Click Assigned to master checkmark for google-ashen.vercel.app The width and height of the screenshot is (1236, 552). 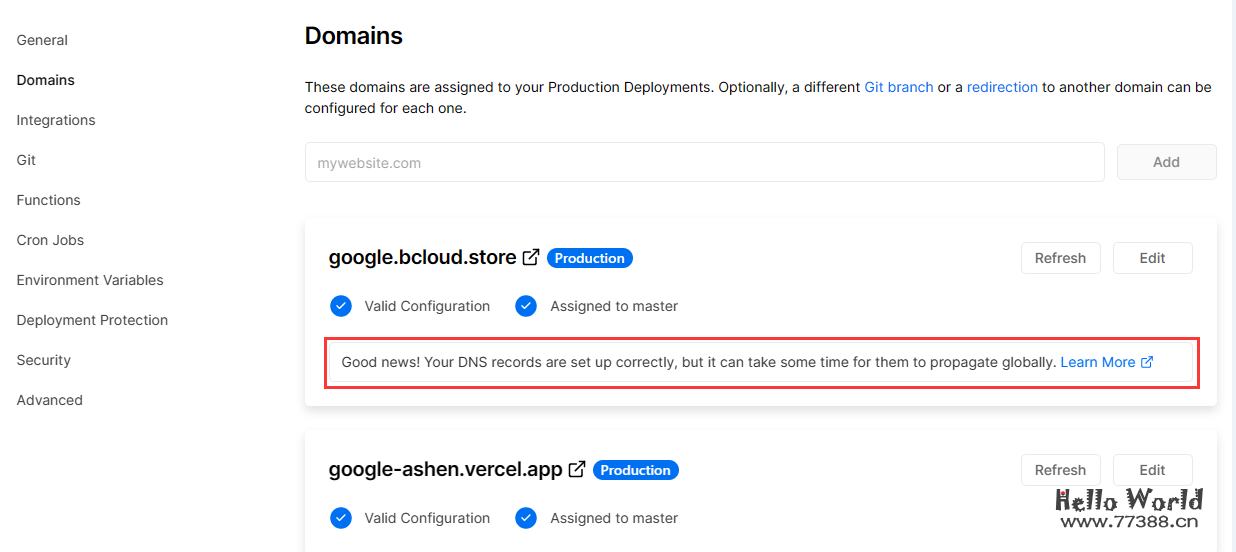tap(526, 518)
